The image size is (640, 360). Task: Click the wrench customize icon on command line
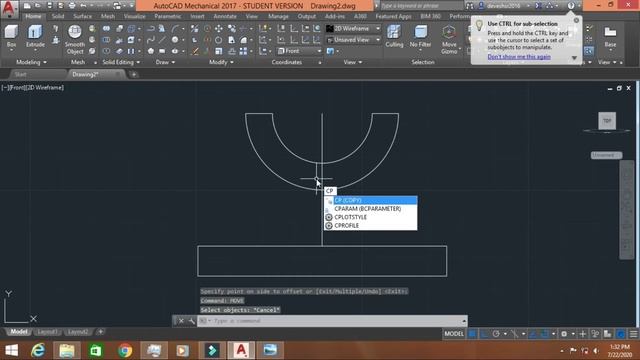(x=191, y=321)
